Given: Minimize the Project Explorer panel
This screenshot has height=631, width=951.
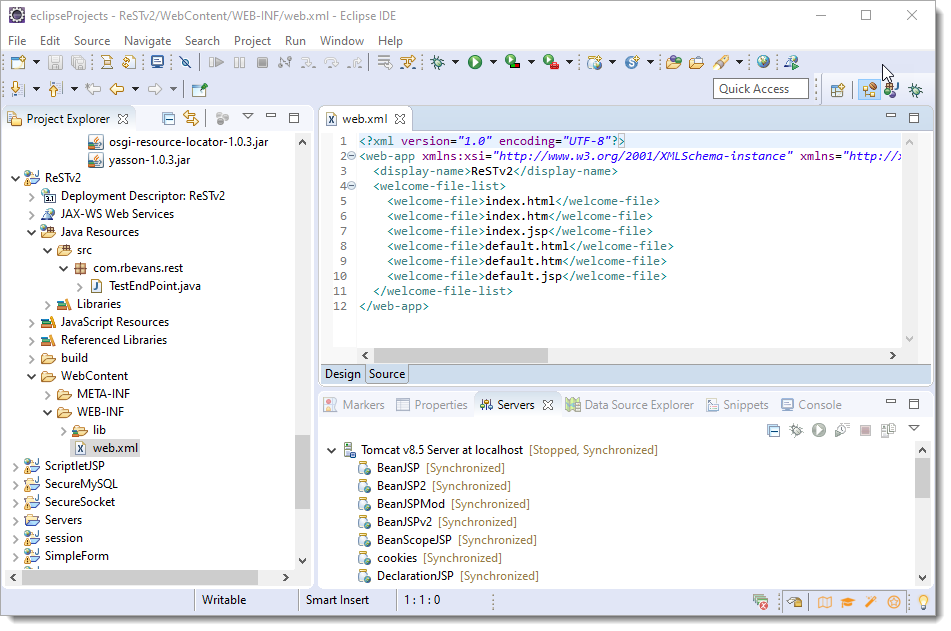Looking at the screenshot, I should click(x=271, y=116).
